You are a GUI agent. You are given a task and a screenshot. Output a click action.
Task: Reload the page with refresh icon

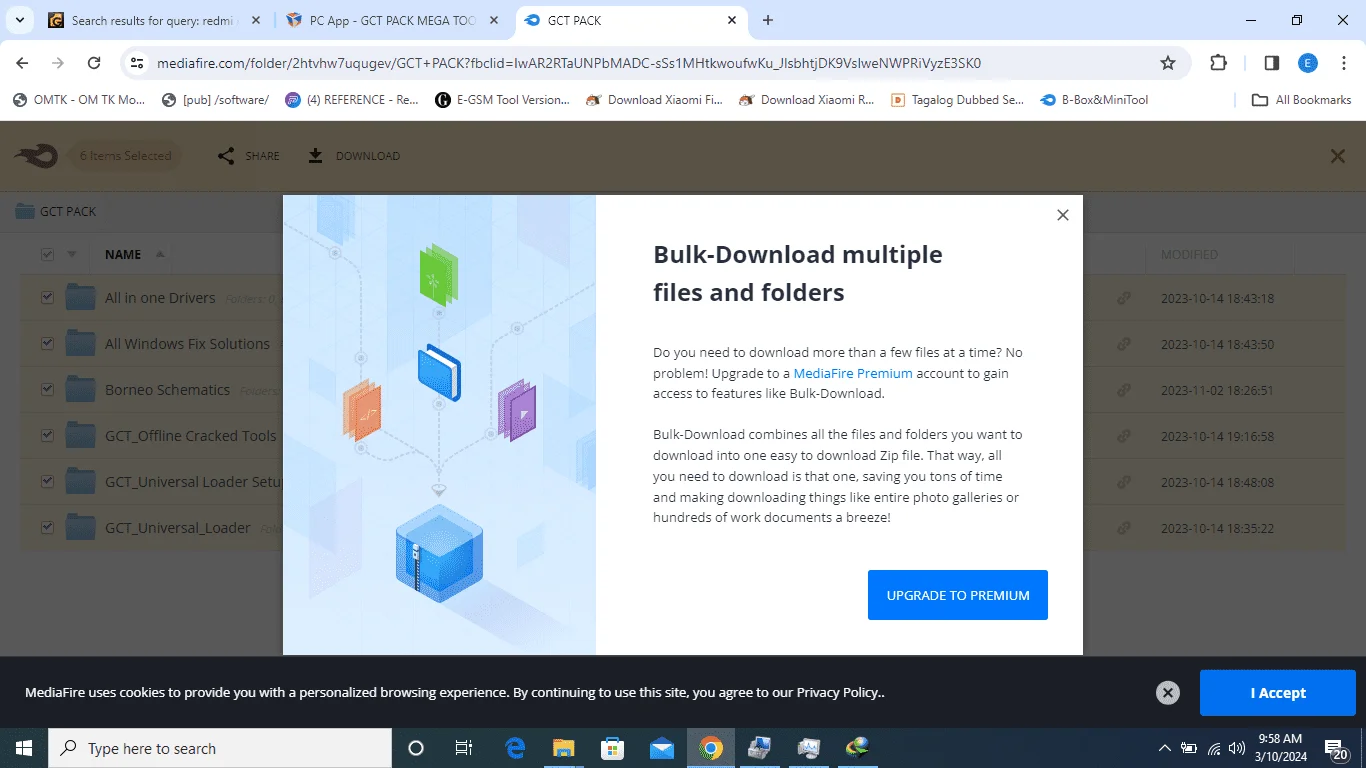click(94, 63)
